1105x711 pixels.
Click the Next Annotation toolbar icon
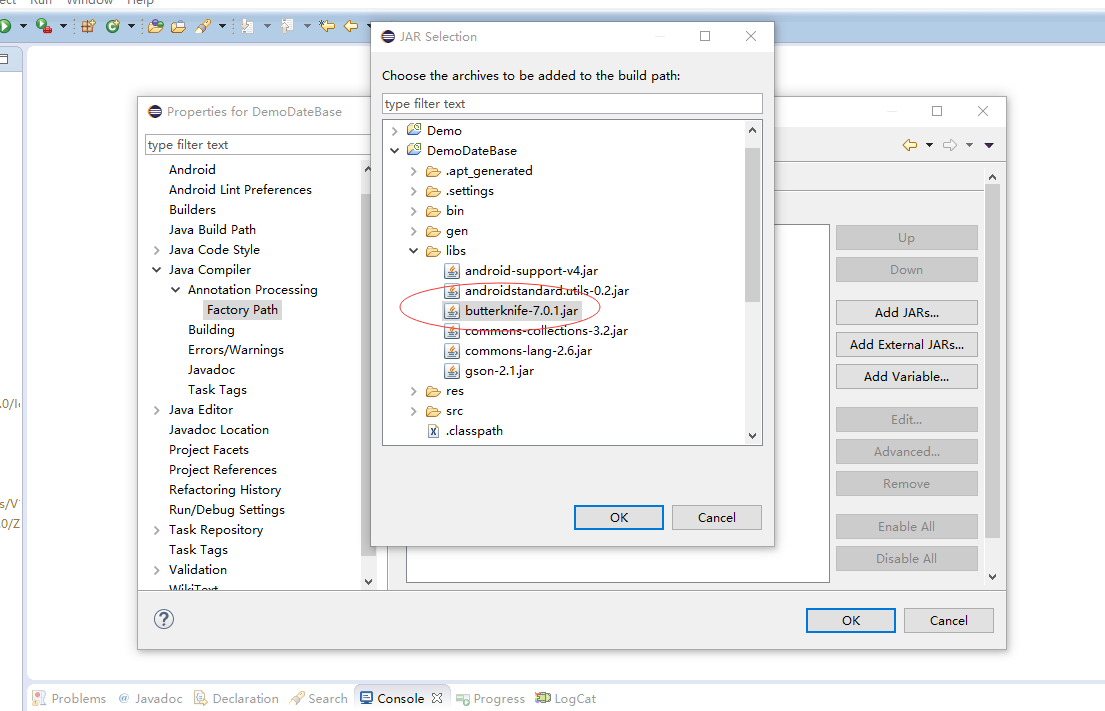pyautogui.click(x=247, y=26)
